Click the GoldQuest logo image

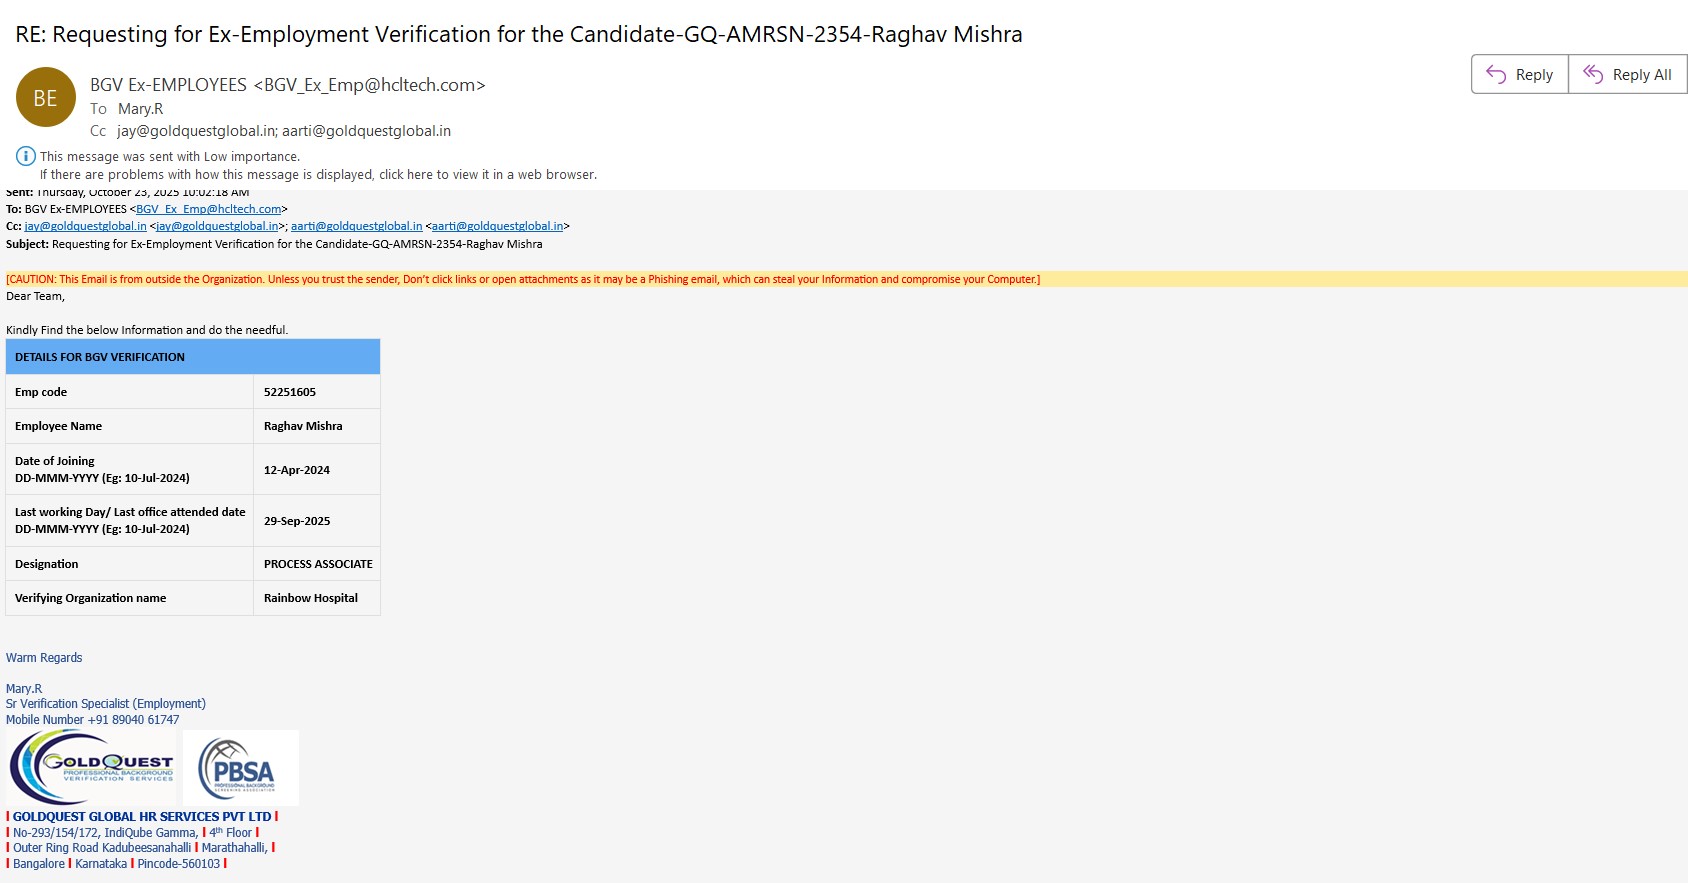pos(92,767)
